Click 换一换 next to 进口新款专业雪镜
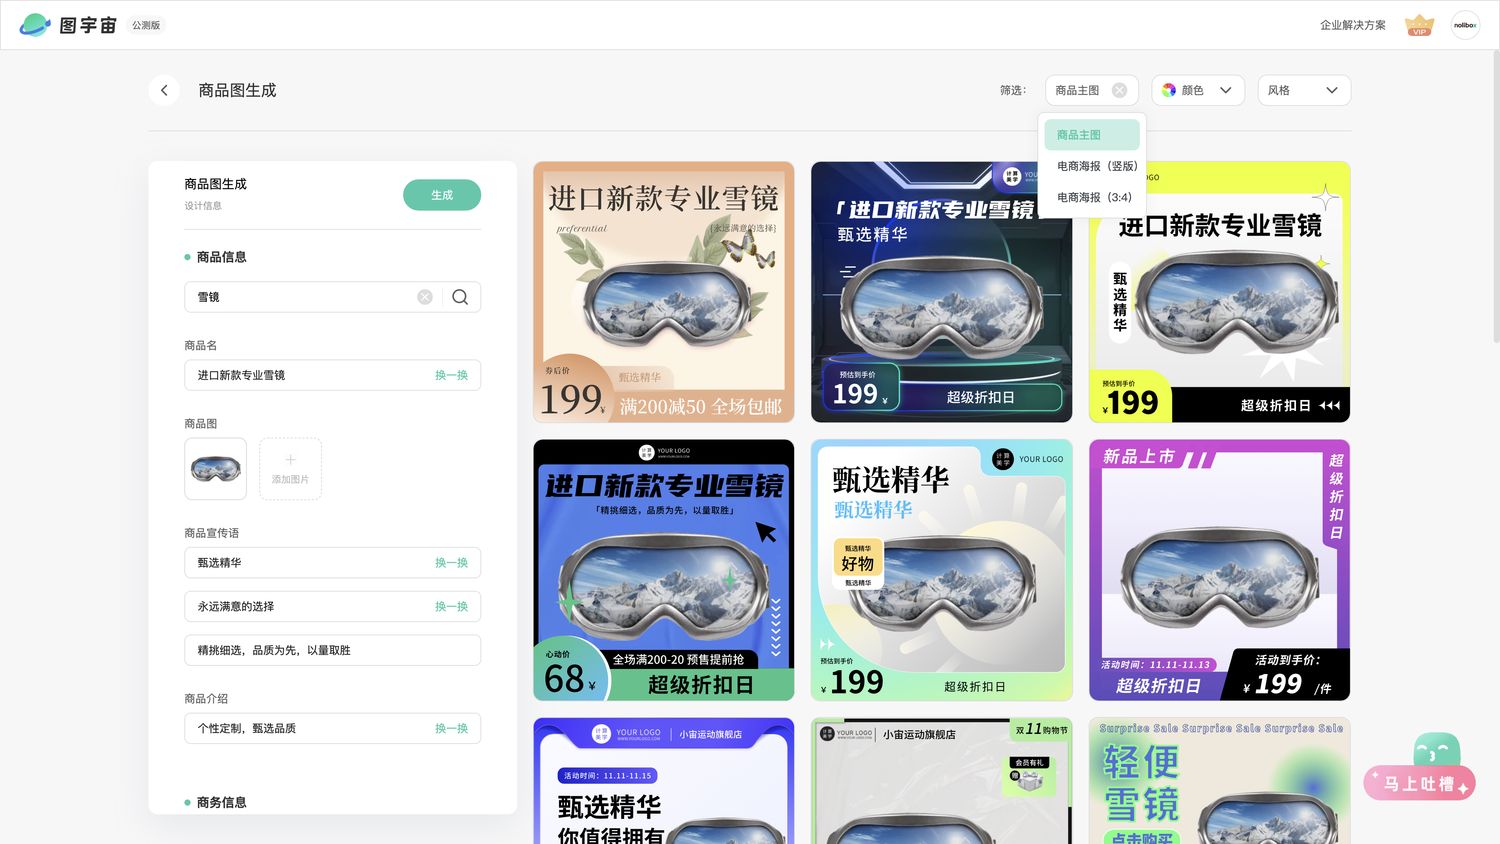The image size is (1500, 844). coord(451,375)
